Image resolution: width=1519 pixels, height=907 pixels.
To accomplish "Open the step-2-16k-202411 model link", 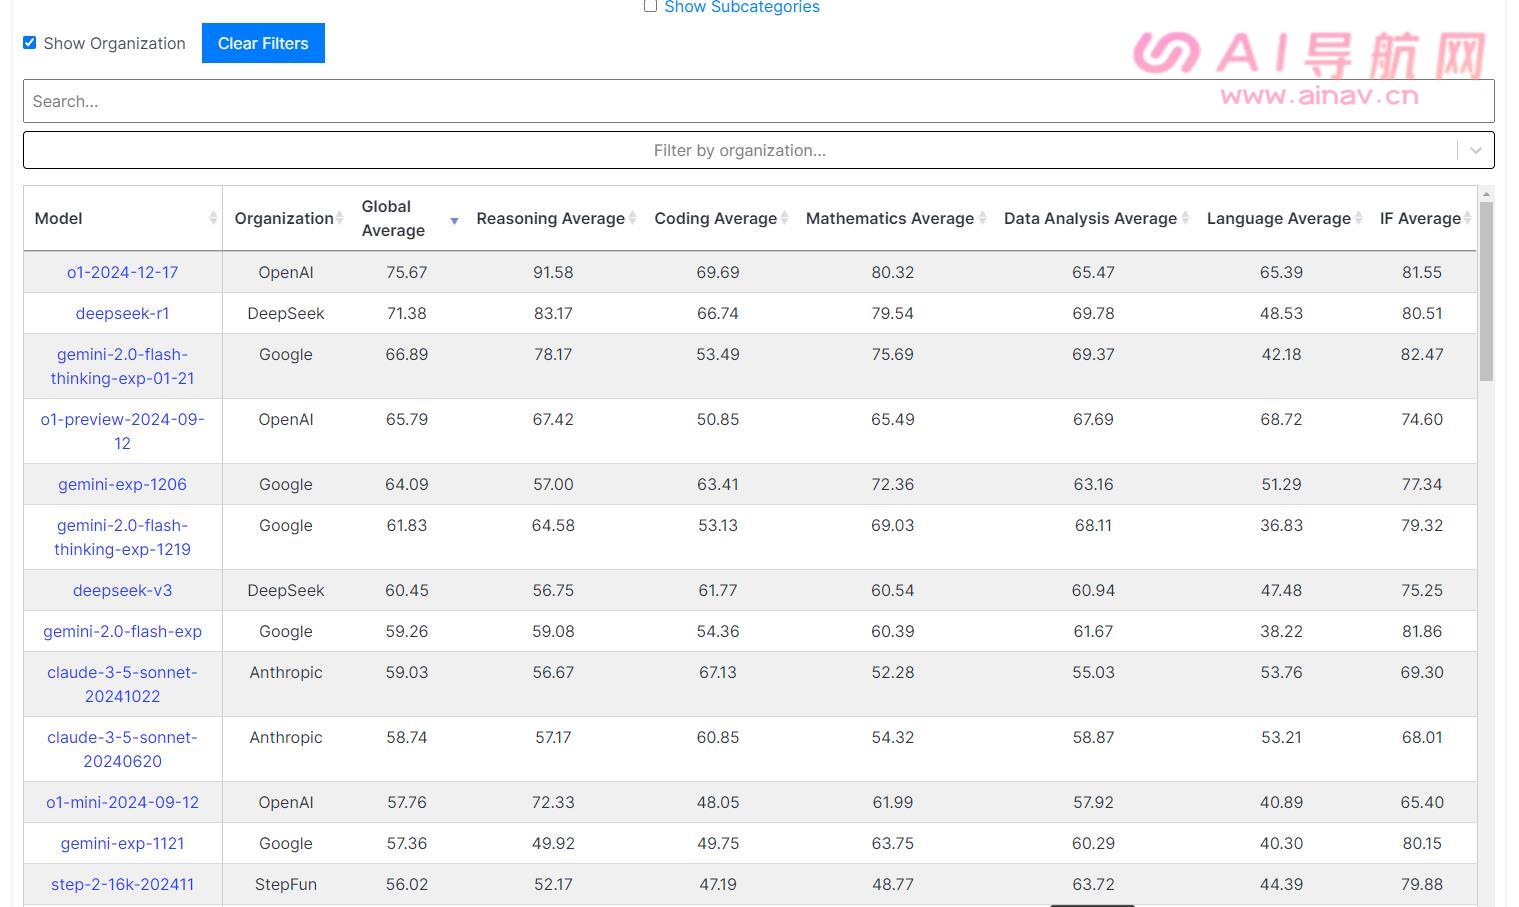I will [x=123, y=884].
